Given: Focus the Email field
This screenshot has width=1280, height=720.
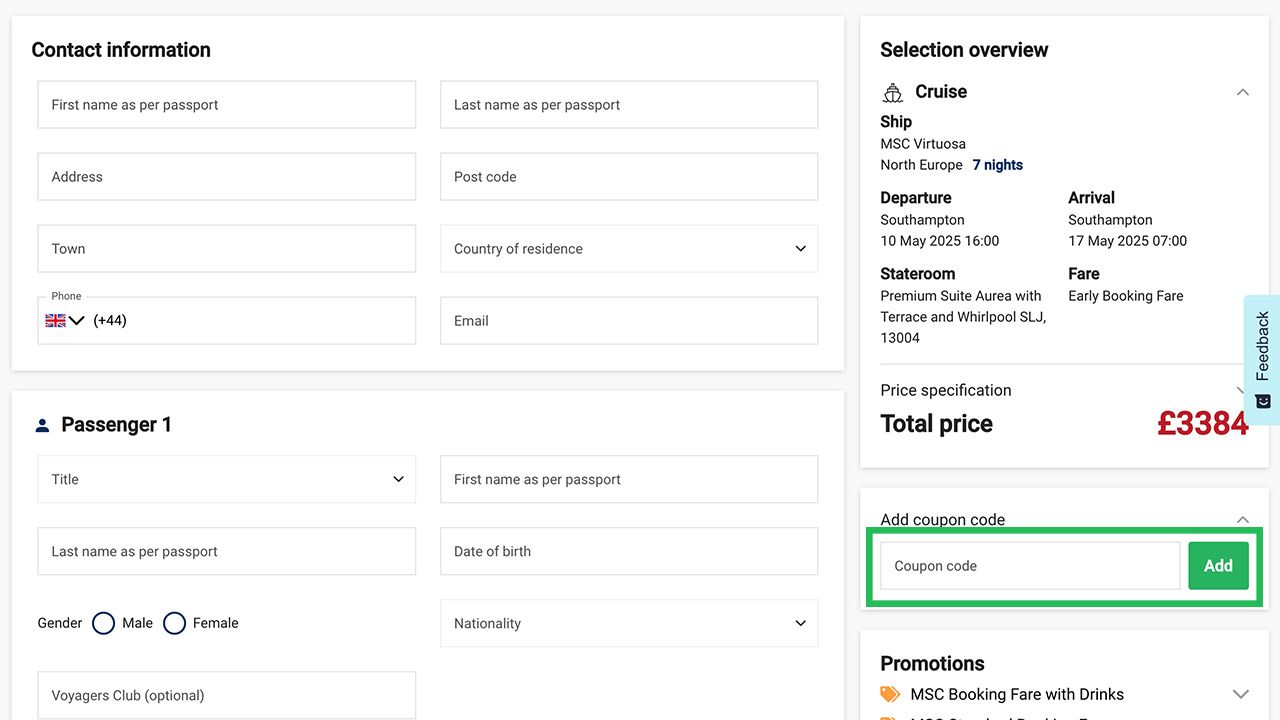Looking at the screenshot, I should [x=628, y=321].
